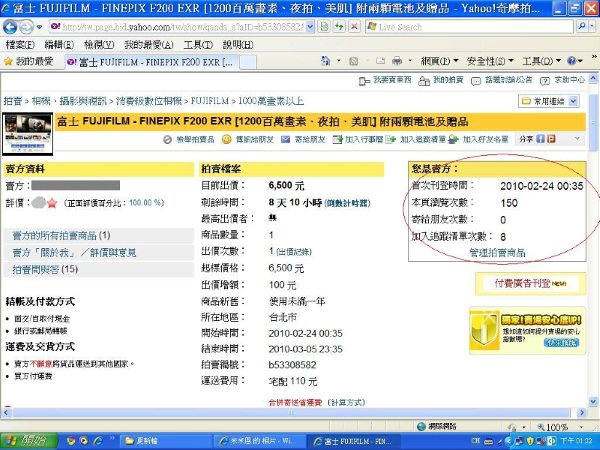Click the magnifier search button
The image size is (600, 450).
pyautogui.click(x=582, y=26)
